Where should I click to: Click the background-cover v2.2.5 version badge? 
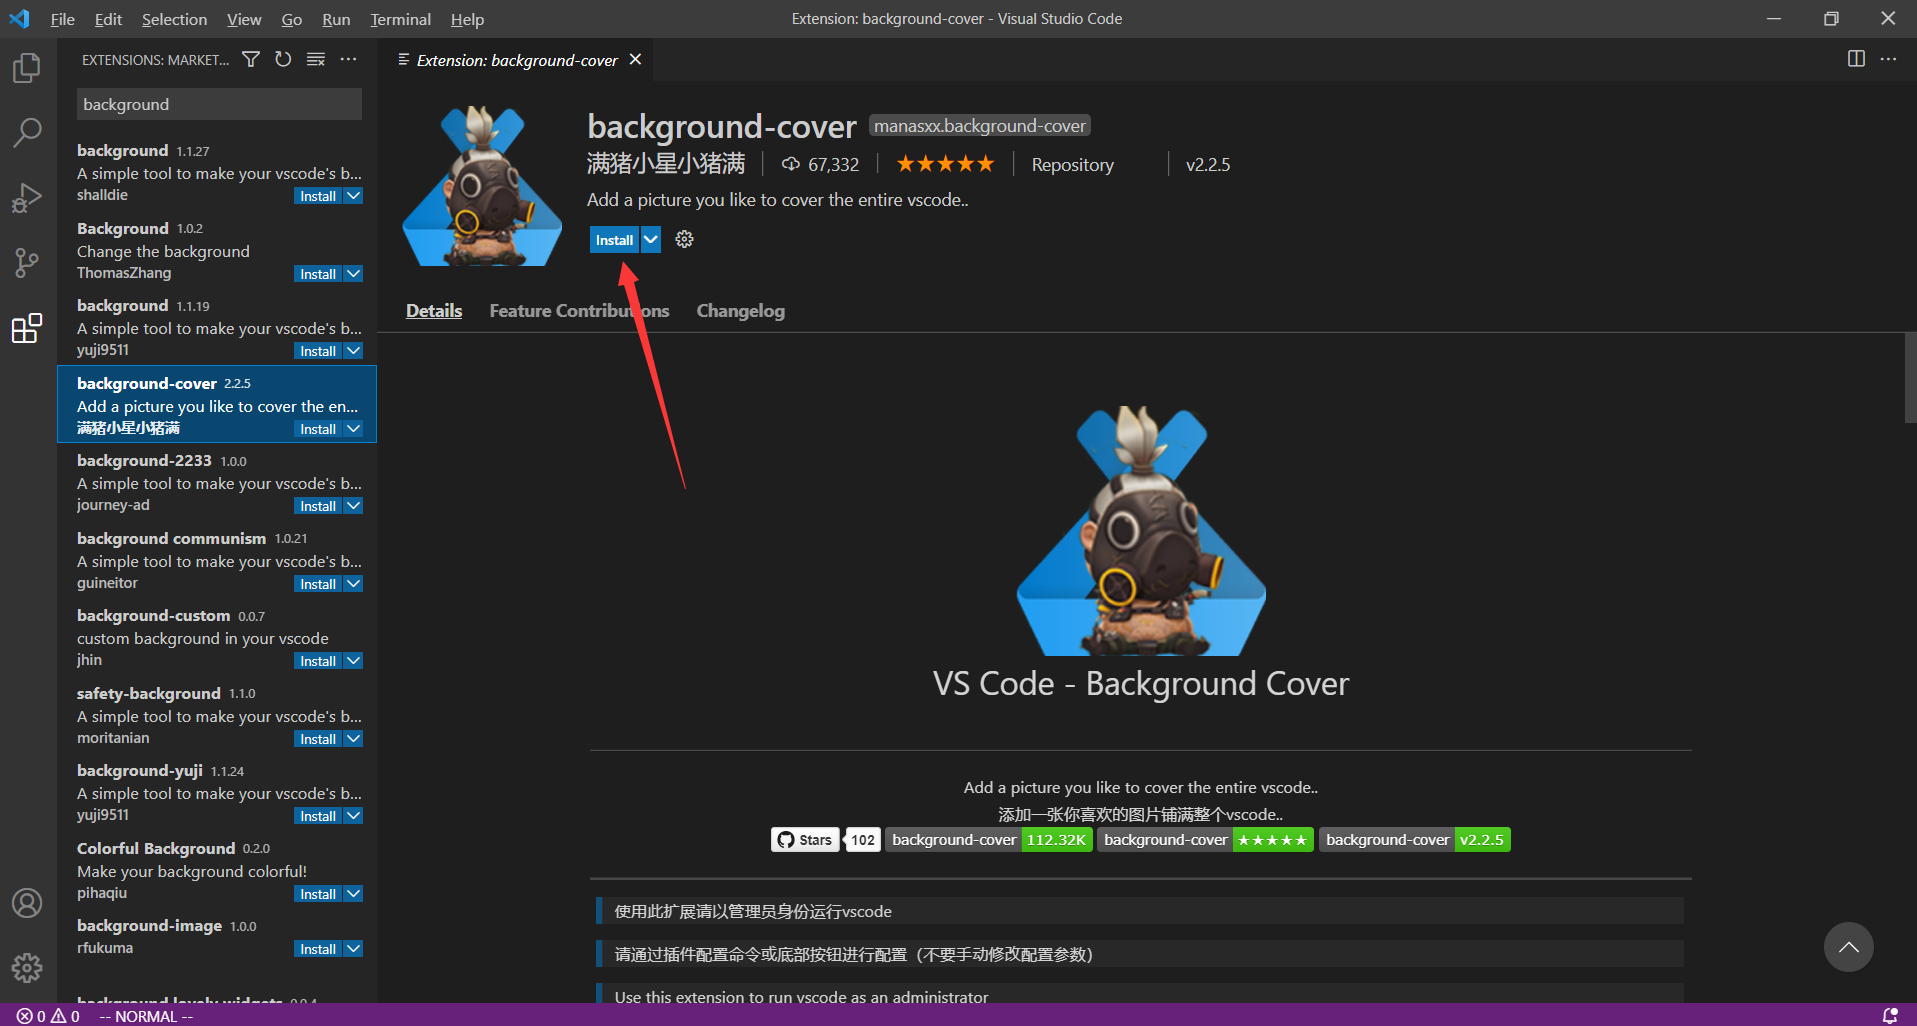1415,840
